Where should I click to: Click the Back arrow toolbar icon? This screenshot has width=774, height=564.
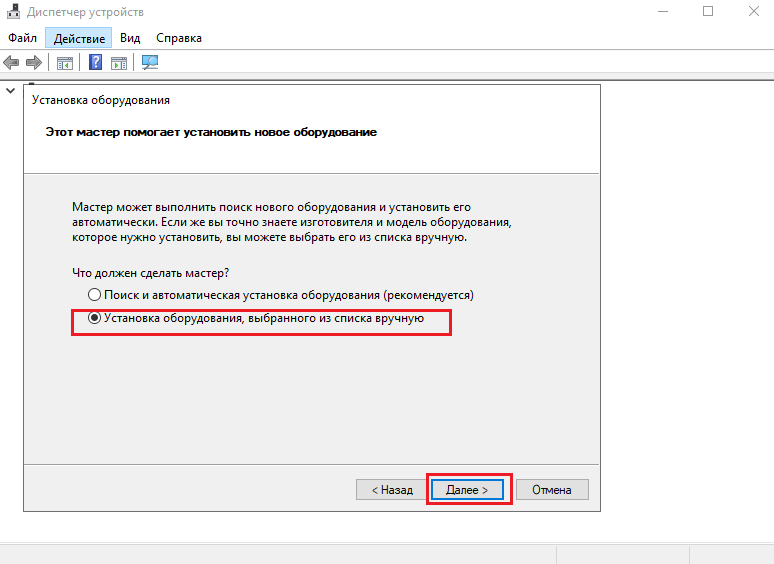tap(11, 63)
